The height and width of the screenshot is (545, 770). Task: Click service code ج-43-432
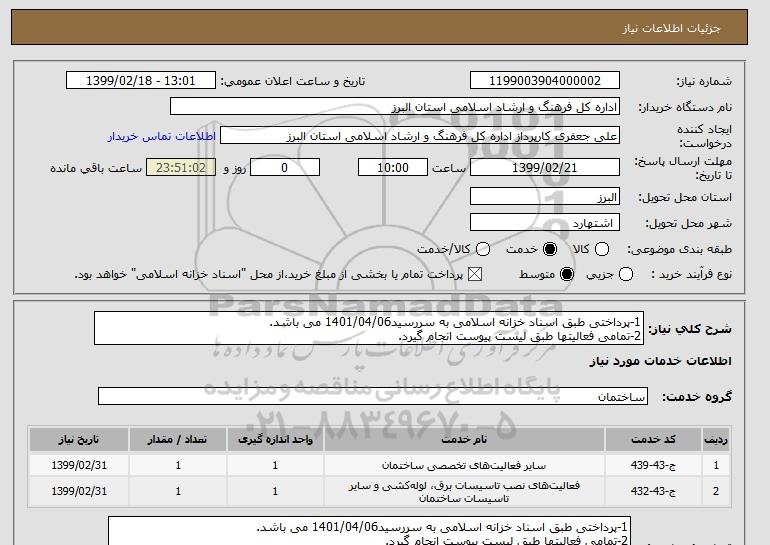tap(653, 491)
